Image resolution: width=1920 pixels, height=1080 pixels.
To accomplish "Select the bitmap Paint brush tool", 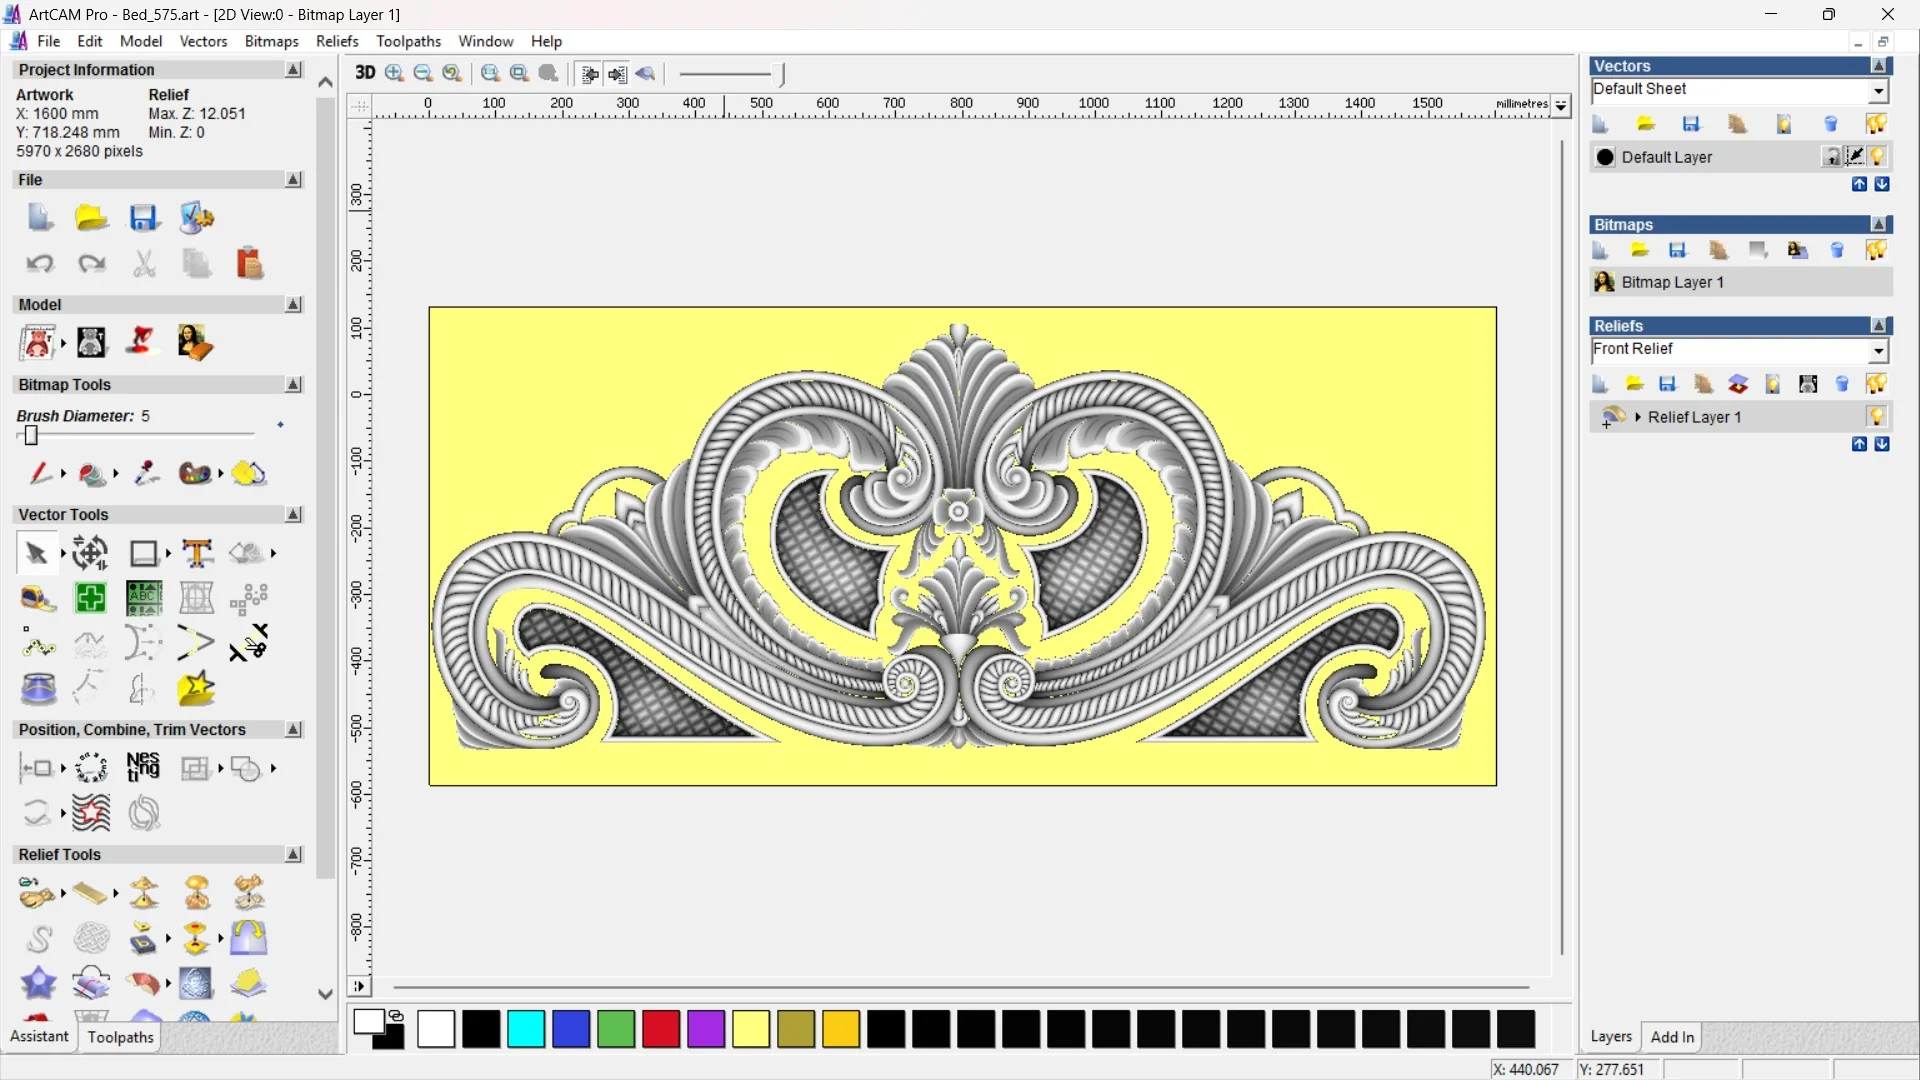I will pos(40,473).
